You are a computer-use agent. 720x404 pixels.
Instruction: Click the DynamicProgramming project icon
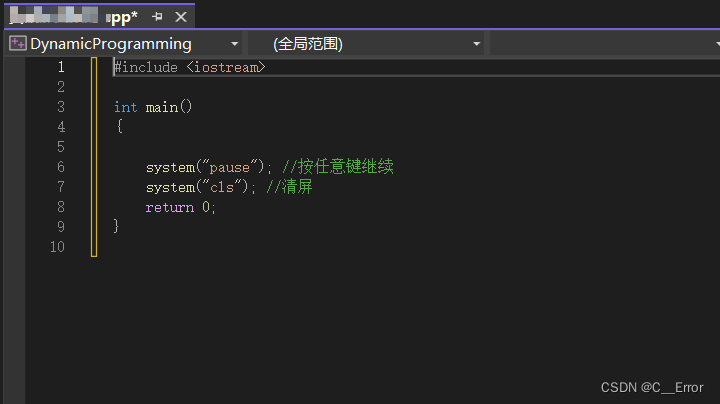pos(18,44)
